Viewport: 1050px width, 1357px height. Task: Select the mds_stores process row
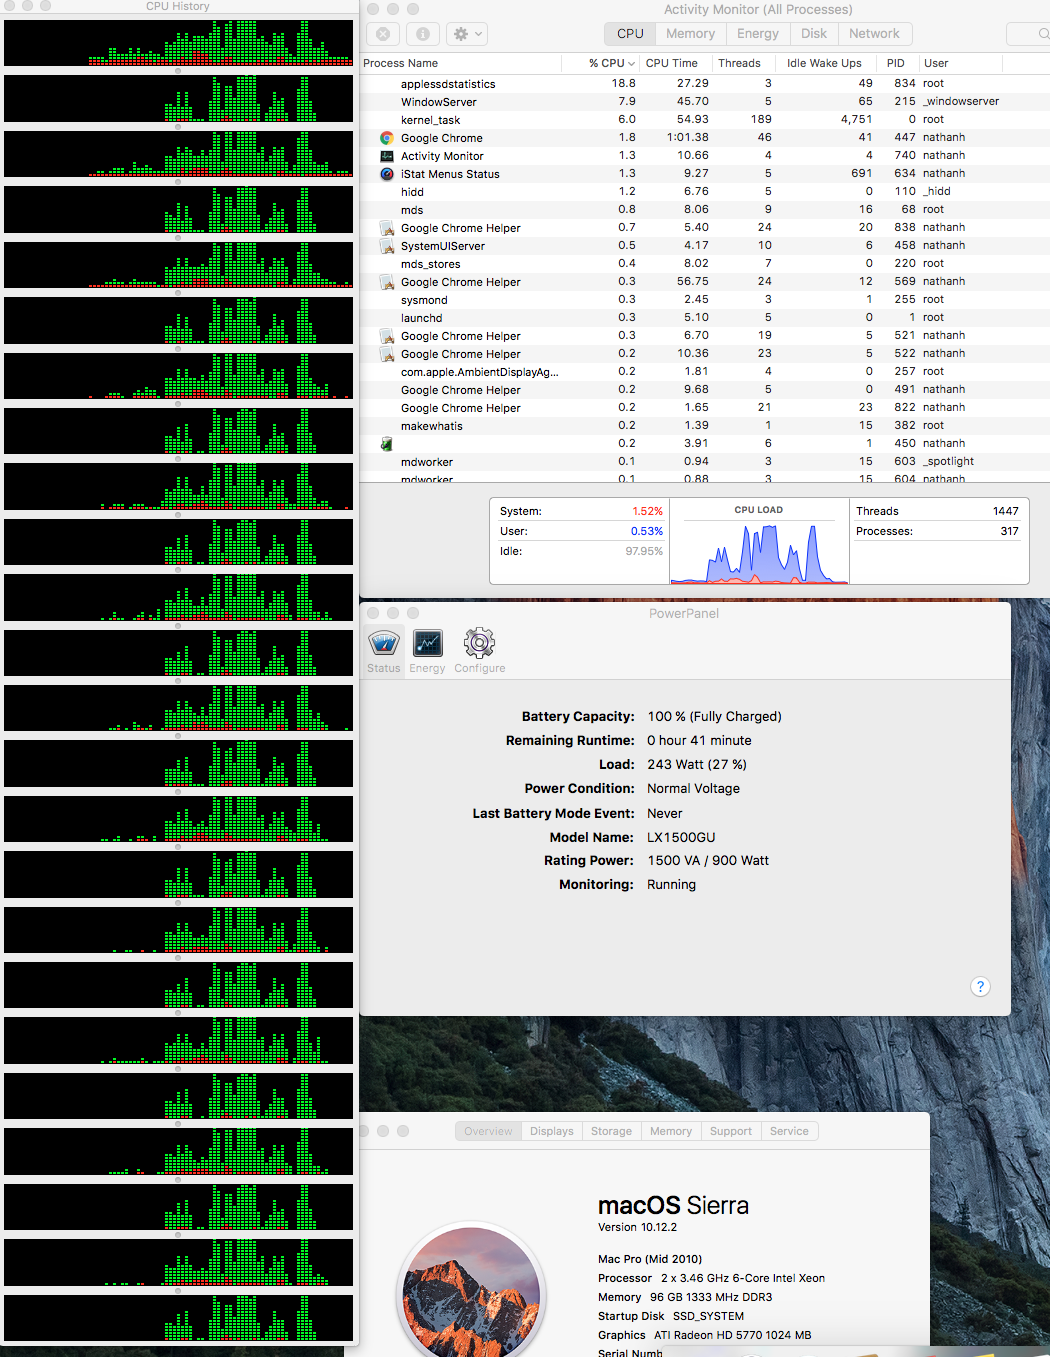coord(705,264)
